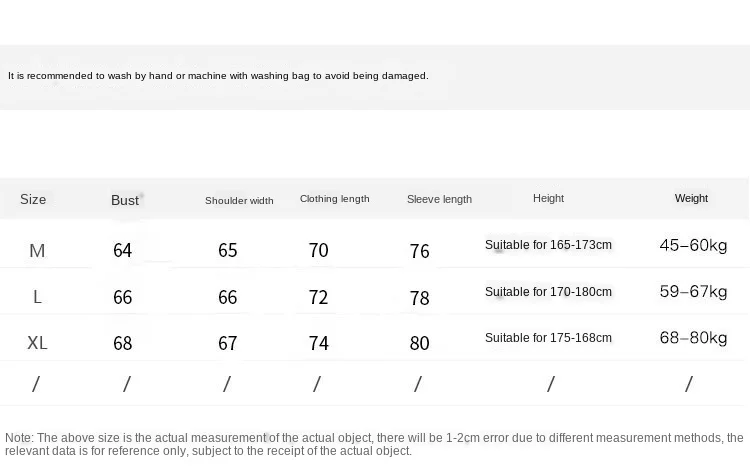Viewport: 750px width, 471px height.
Task: Select the XL size row label
Action: pos(37,343)
